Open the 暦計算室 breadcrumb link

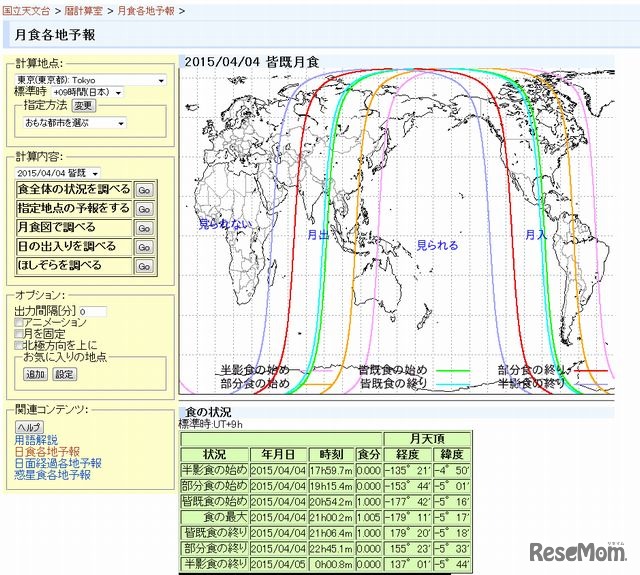pyautogui.click(x=83, y=11)
